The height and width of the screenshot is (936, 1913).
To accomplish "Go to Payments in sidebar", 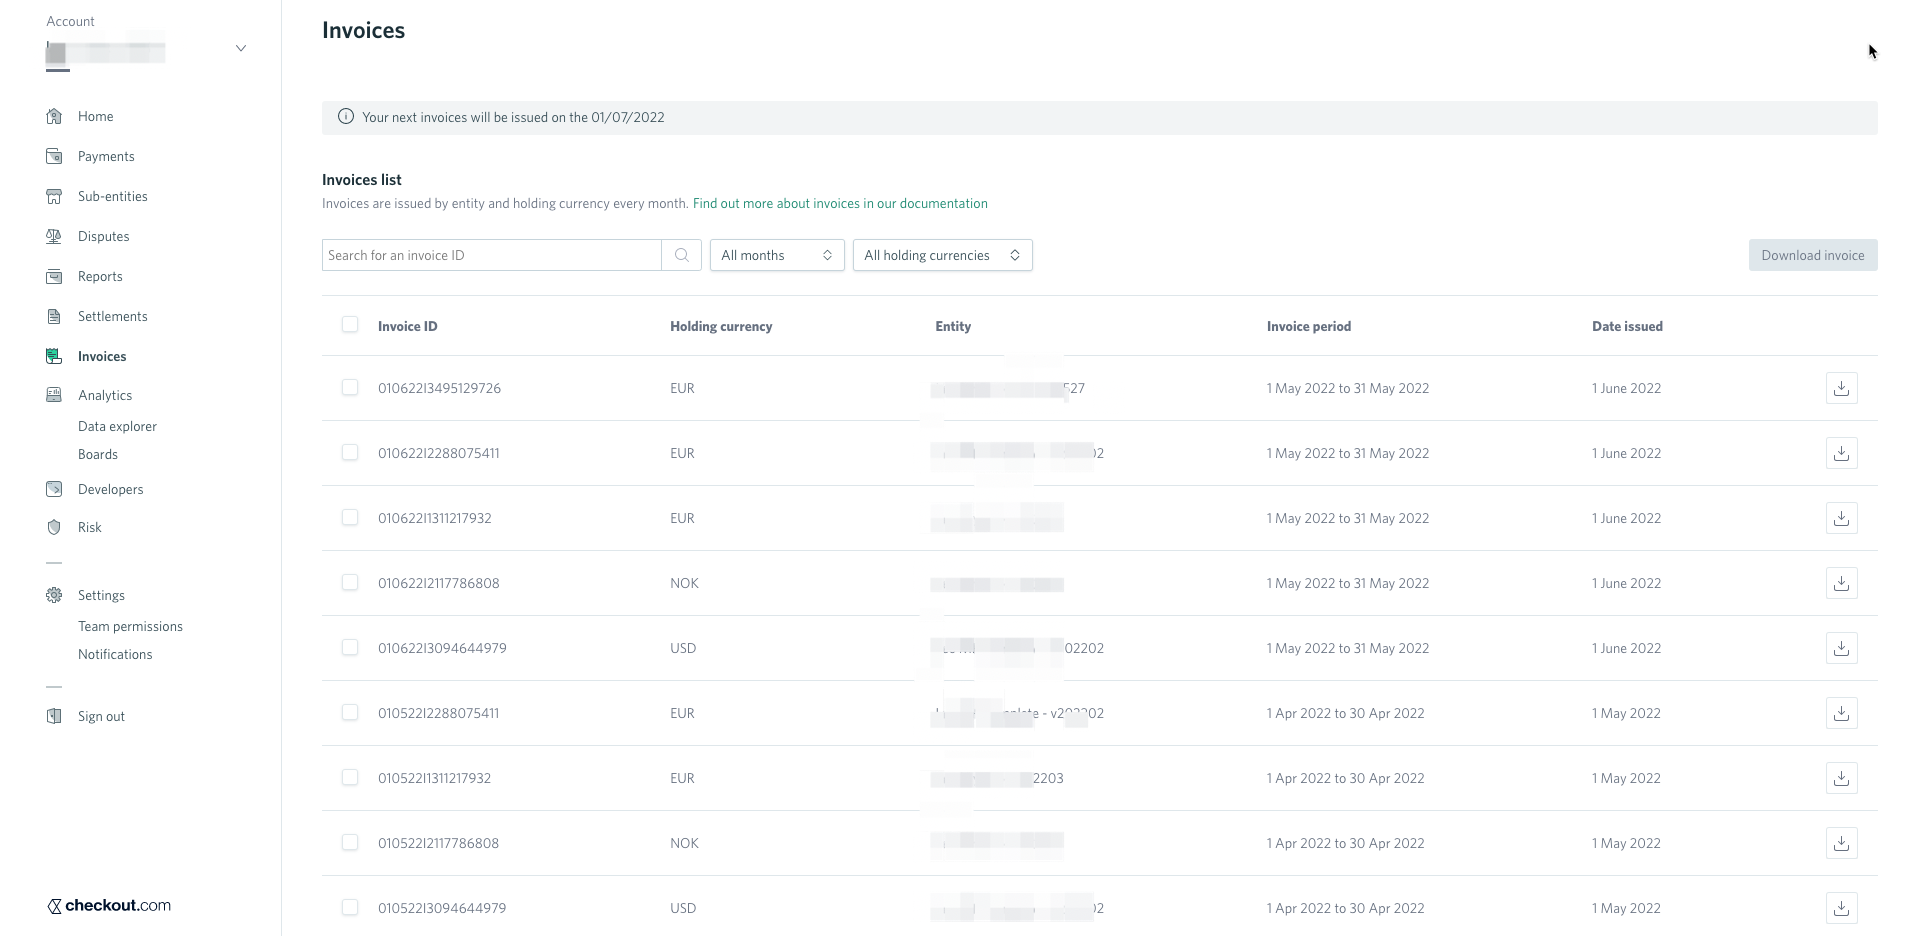I will (106, 156).
